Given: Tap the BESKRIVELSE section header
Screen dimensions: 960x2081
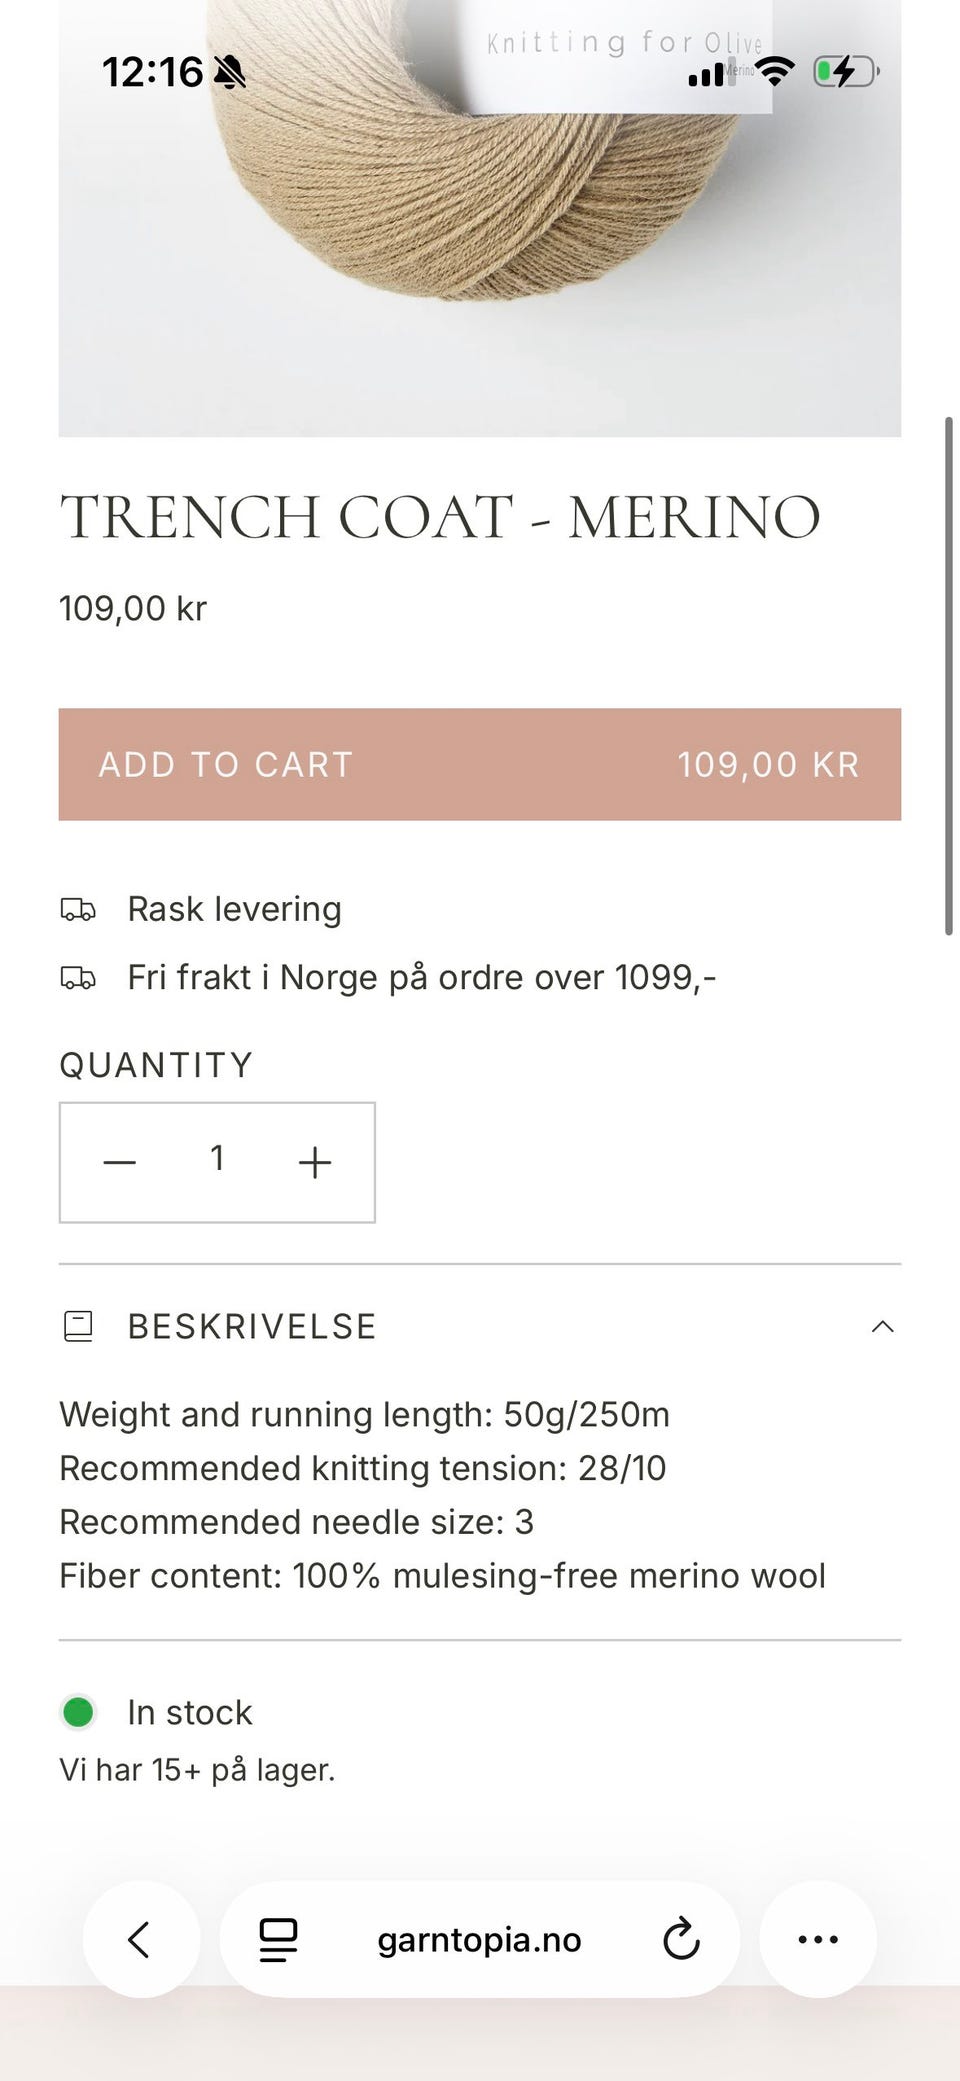Looking at the screenshot, I should 252,1327.
